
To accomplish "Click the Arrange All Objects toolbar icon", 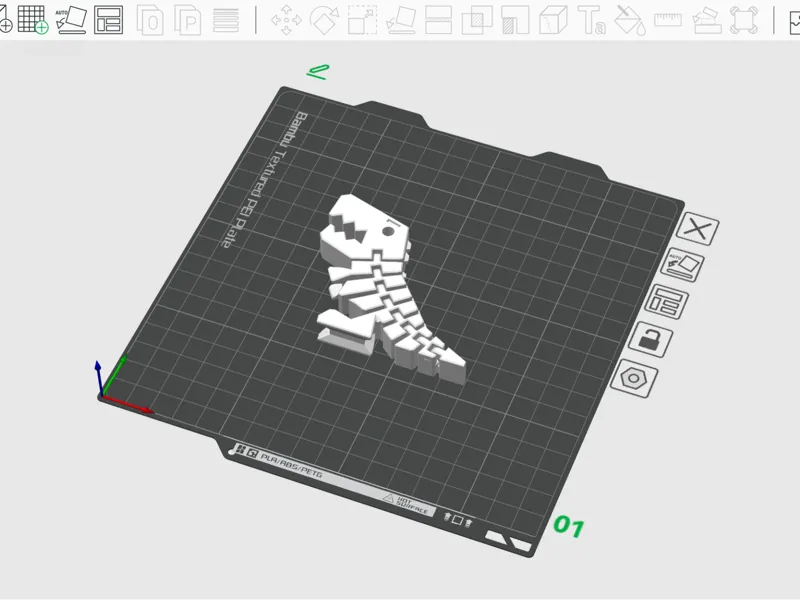I will [109, 20].
